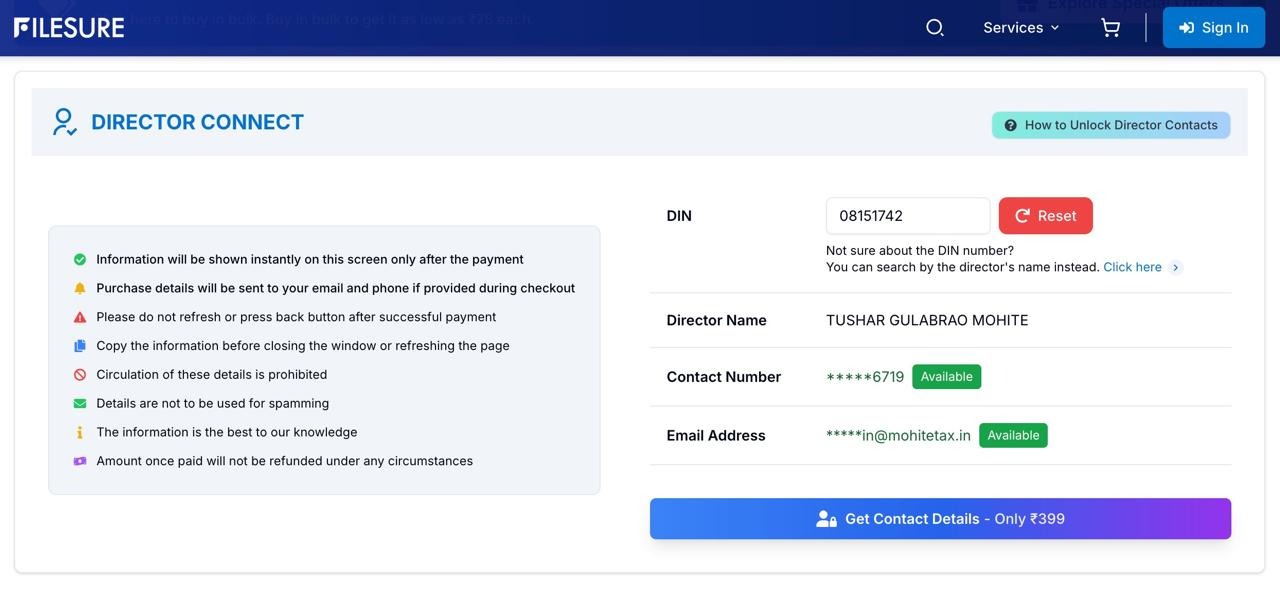Click the red prohibited circle icon

tap(80, 375)
